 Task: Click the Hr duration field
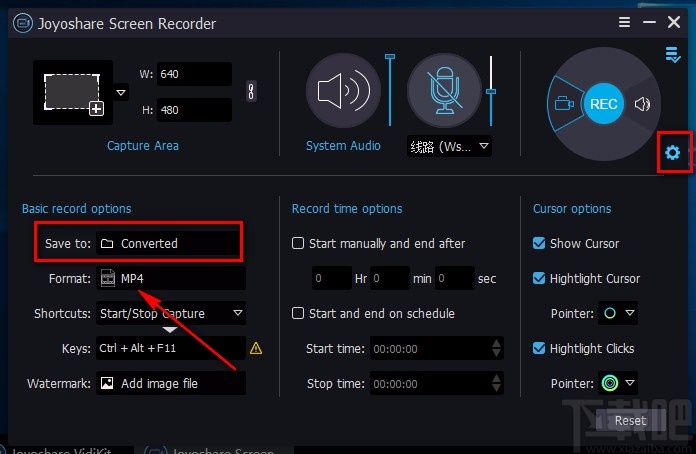332,278
